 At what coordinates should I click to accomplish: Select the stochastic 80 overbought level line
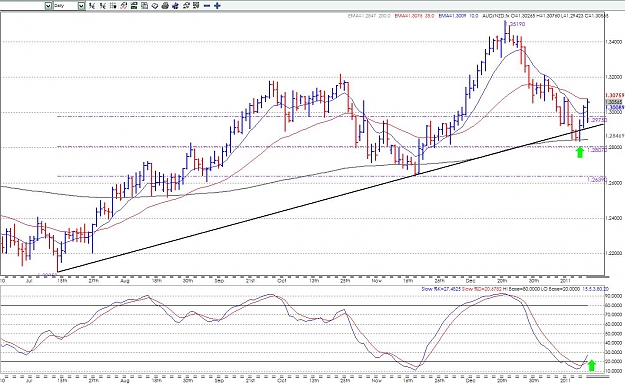295,305
